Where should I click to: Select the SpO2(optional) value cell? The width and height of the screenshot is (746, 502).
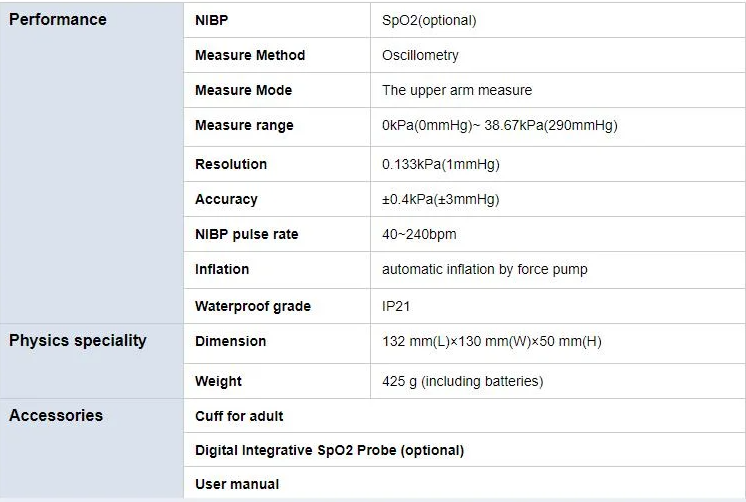coord(429,20)
